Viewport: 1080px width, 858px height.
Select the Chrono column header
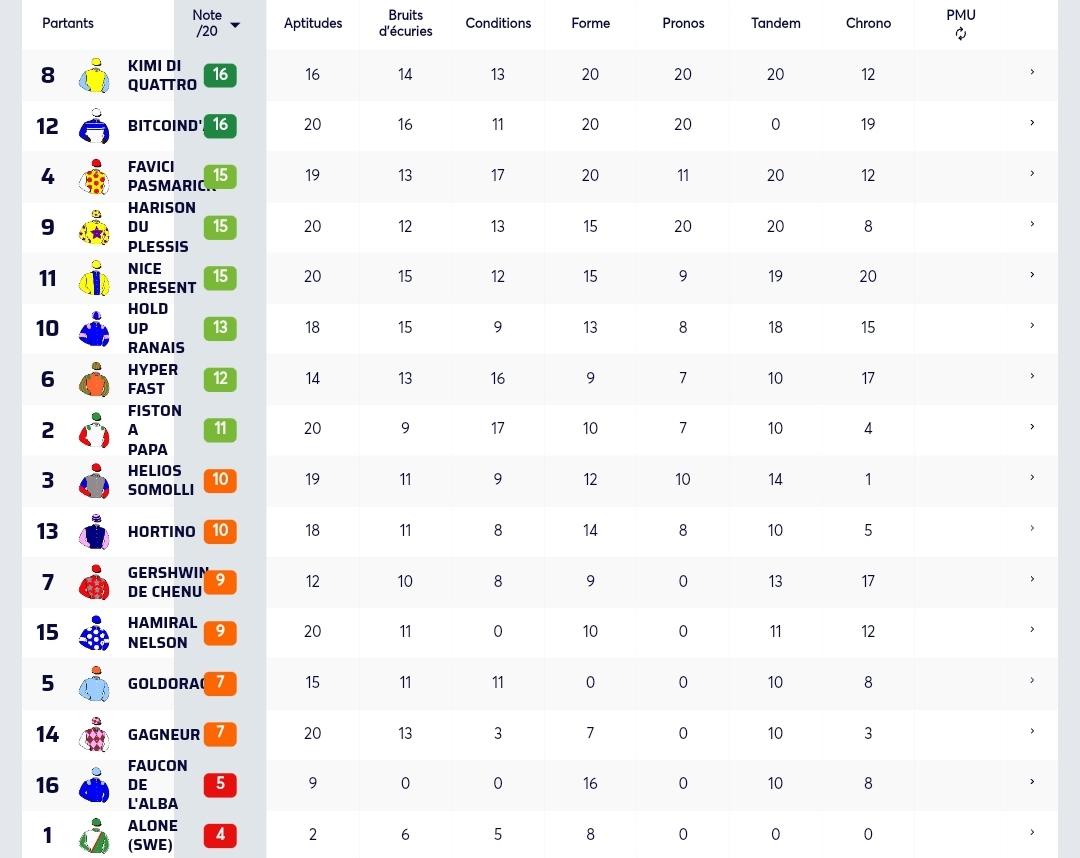pos(868,23)
